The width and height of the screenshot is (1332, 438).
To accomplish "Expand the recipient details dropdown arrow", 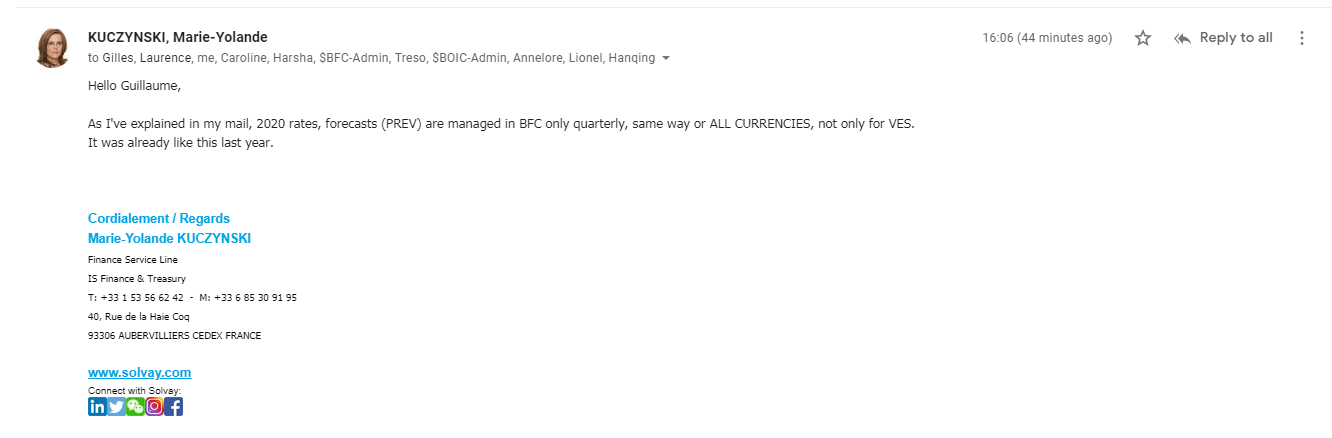I will [666, 58].
